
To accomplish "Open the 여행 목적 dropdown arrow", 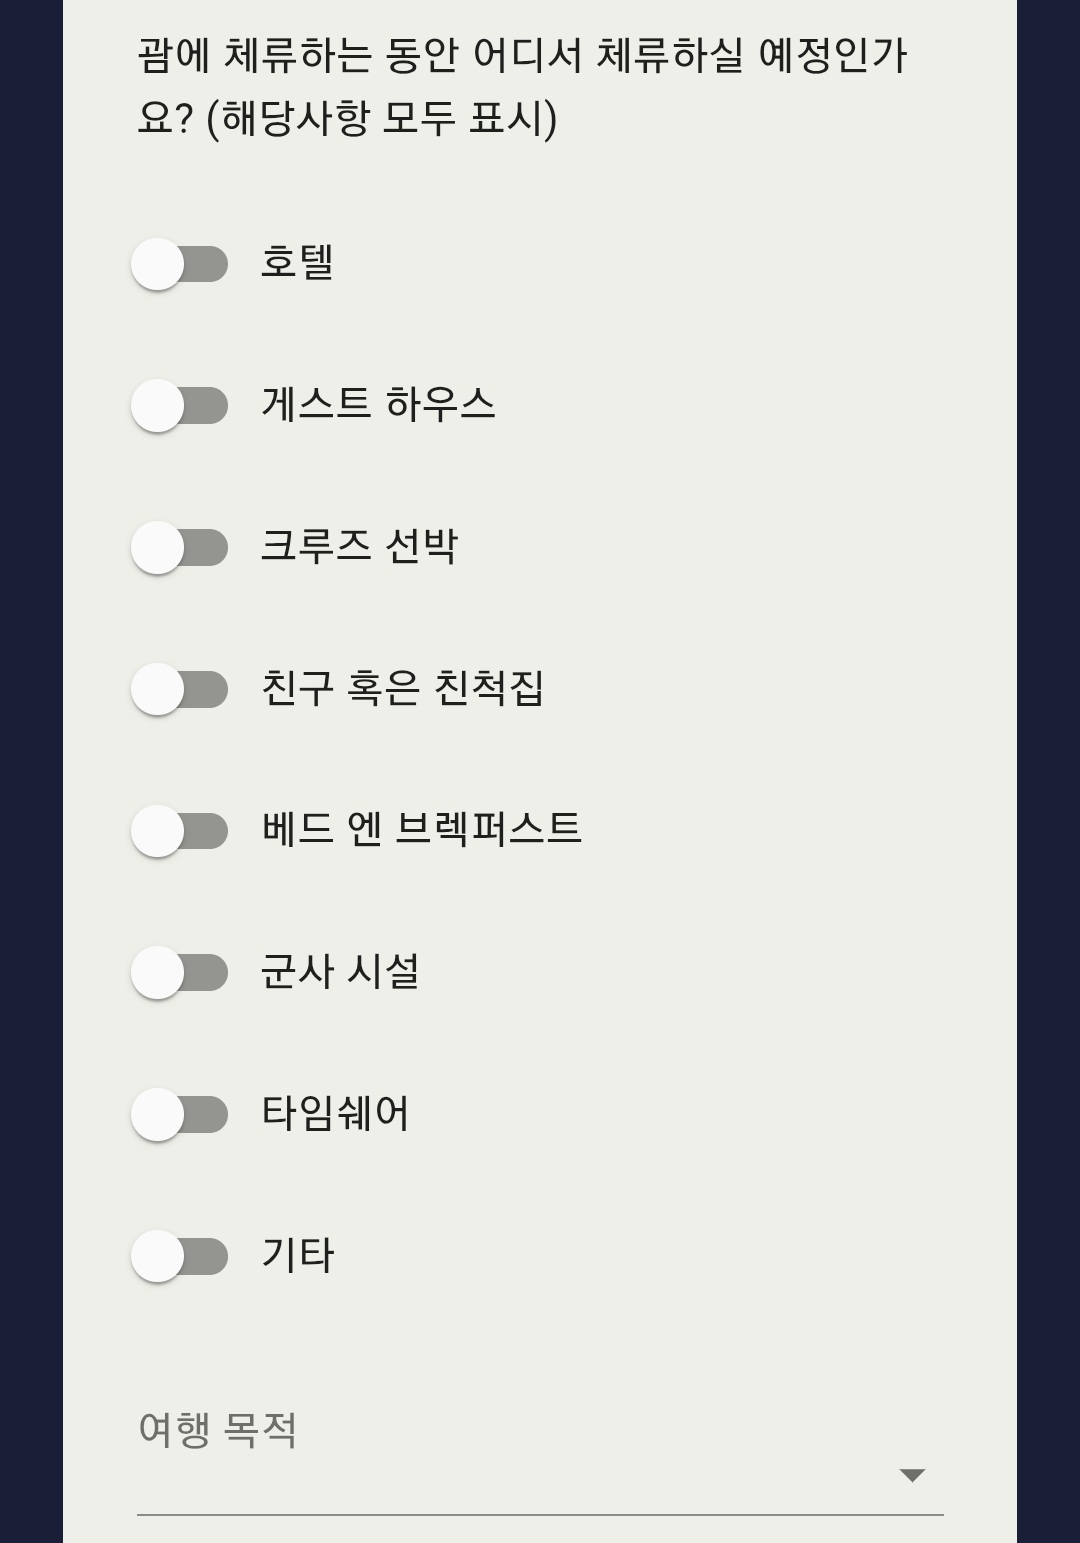I will 912,1475.
